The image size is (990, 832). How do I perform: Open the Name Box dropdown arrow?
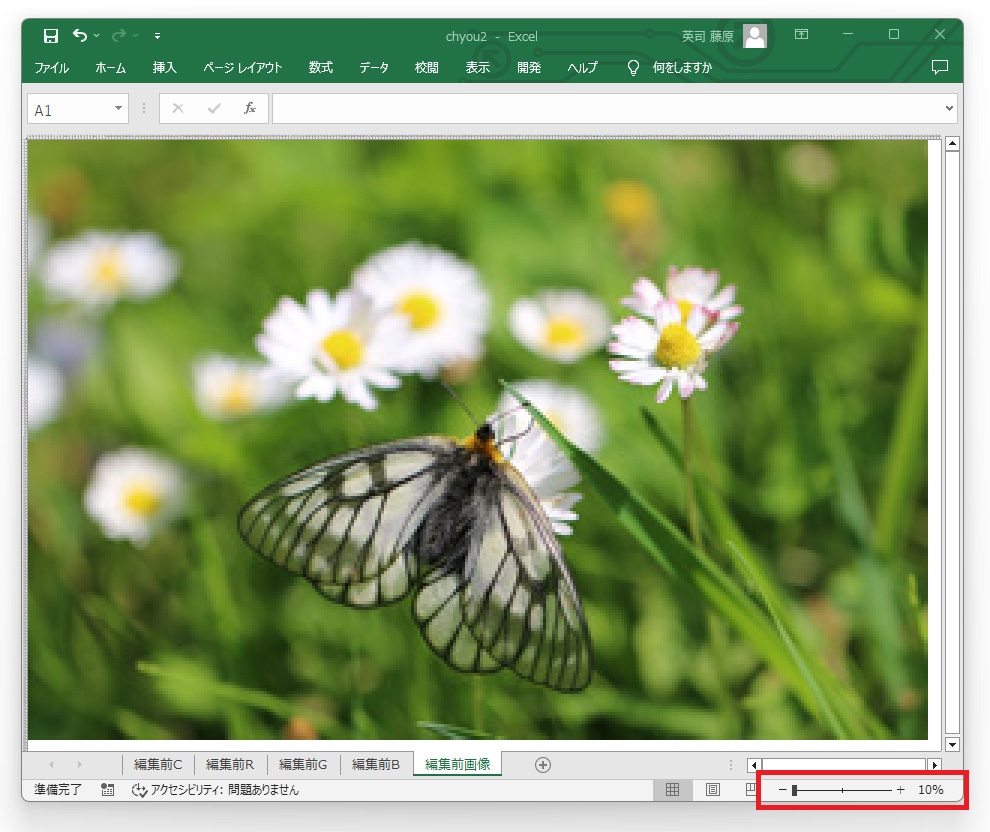coord(118,109)
